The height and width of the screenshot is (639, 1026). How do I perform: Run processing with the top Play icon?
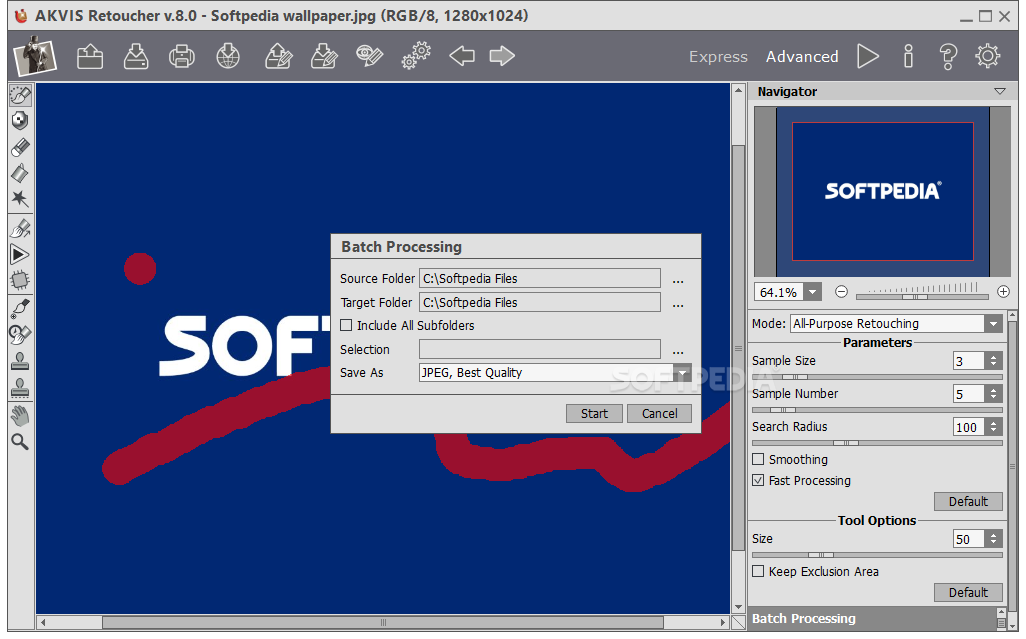[x=868, y=56]
